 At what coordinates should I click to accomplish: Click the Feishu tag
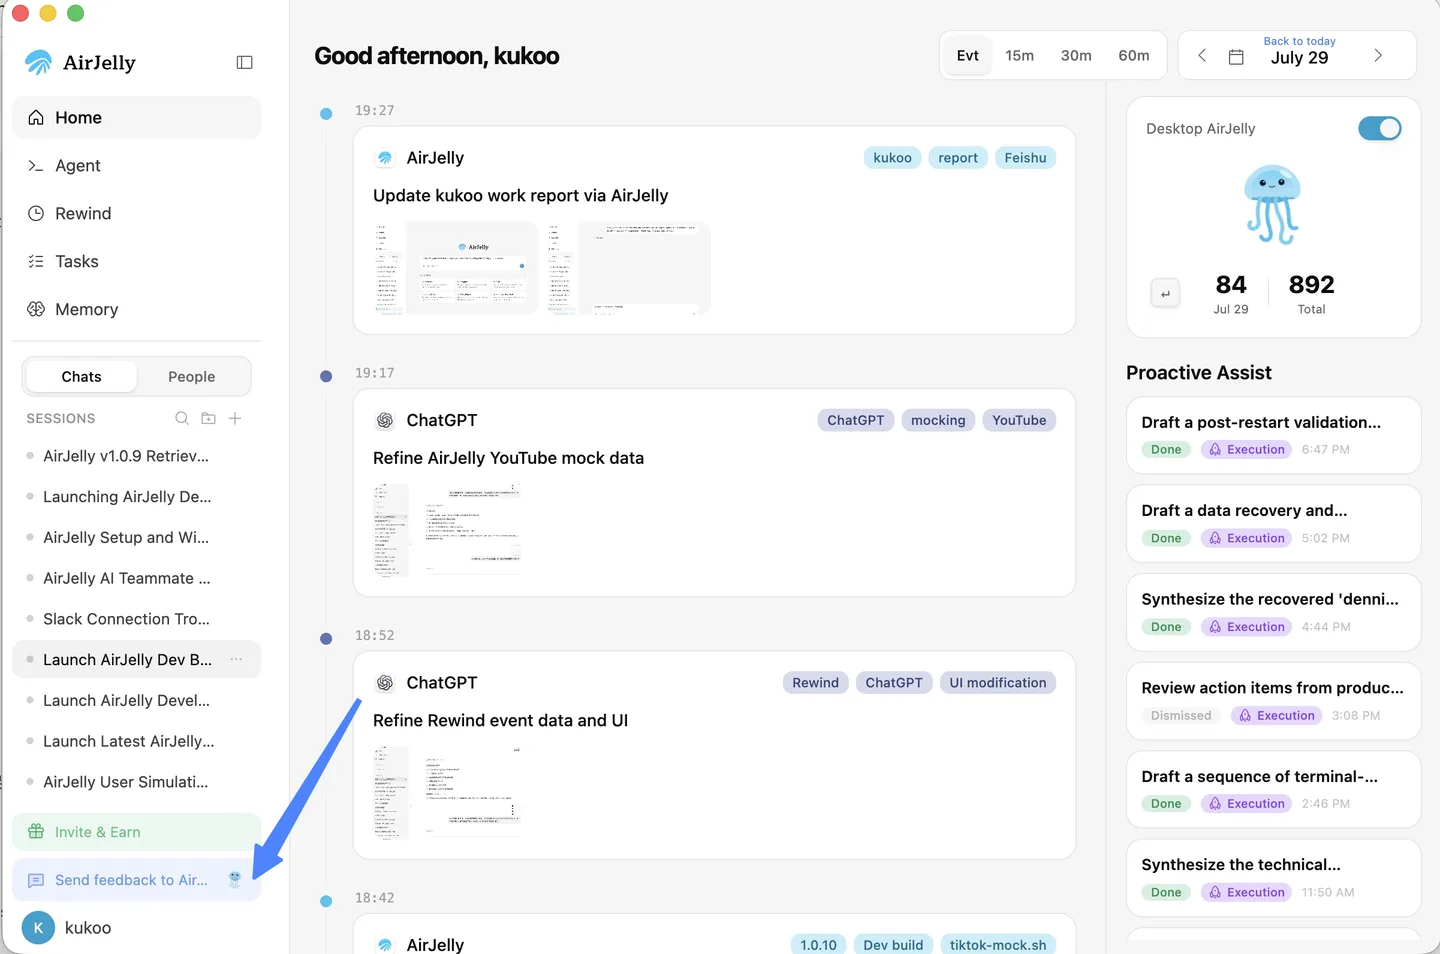[1025, 158]
